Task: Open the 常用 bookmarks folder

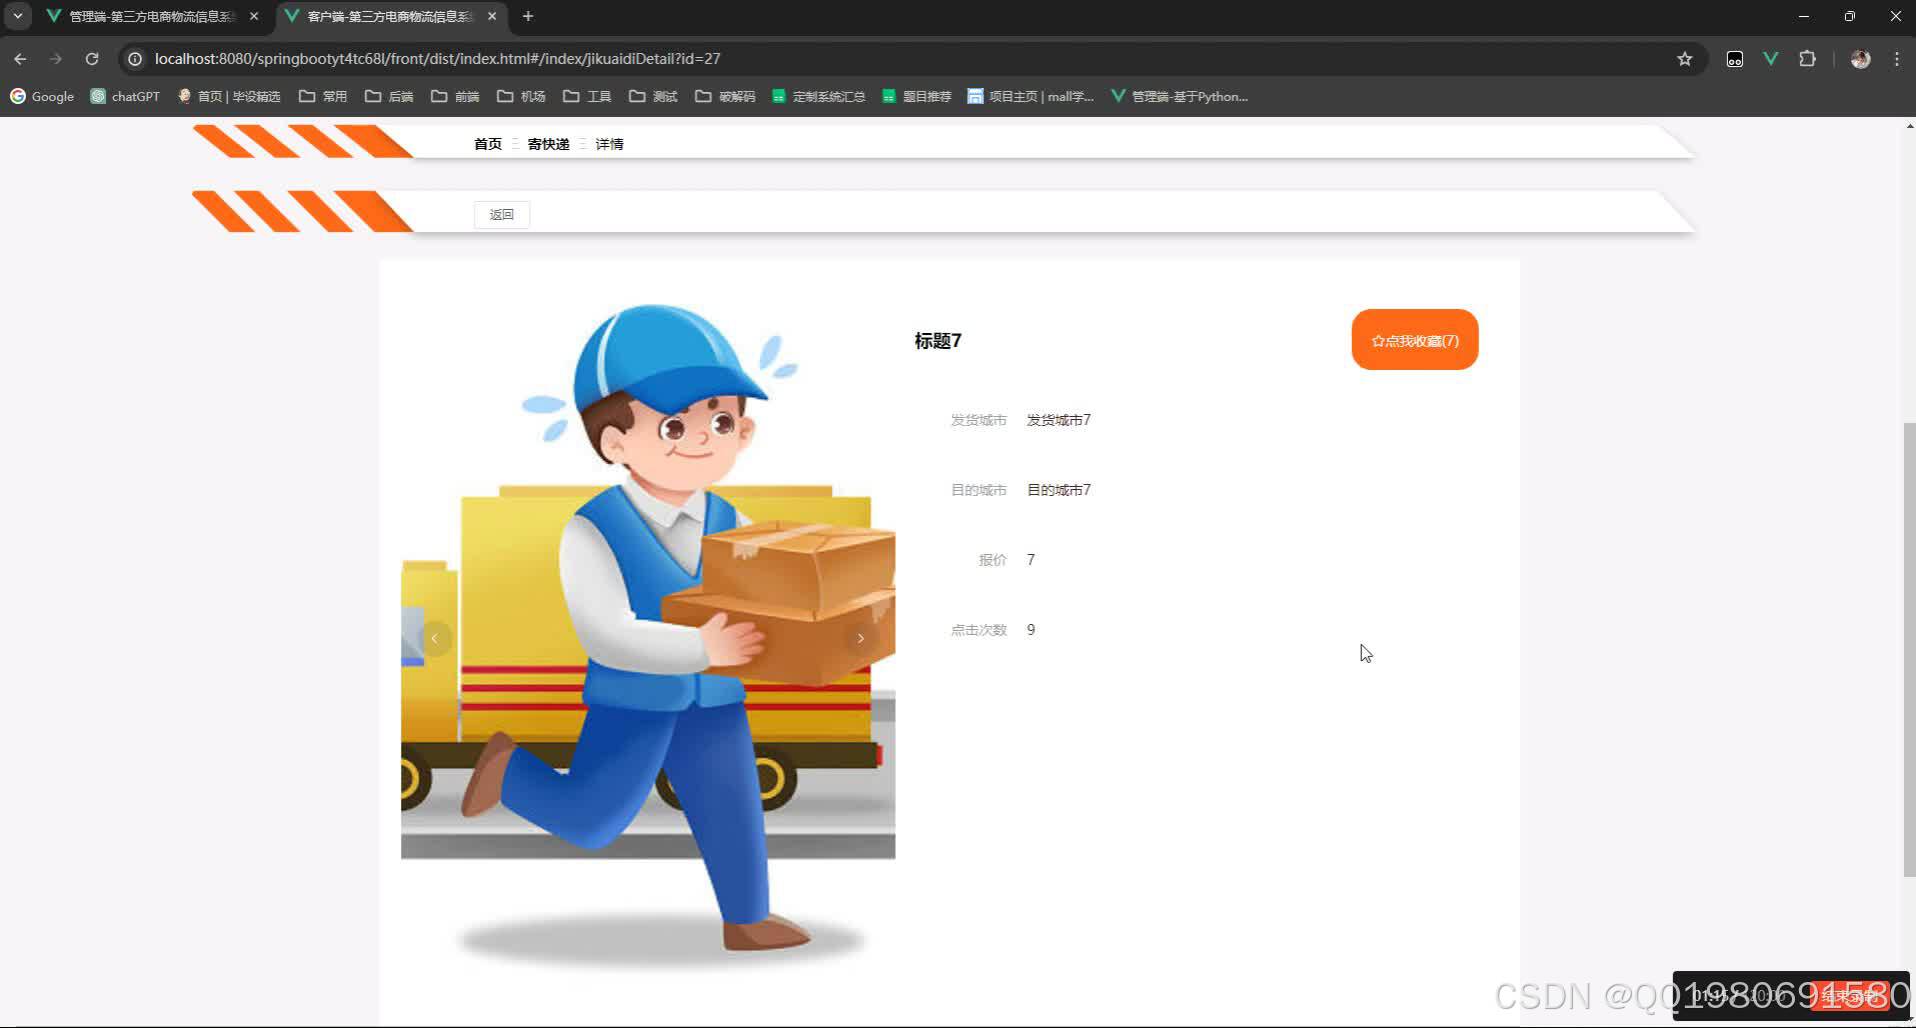Action: click(322, 96)
